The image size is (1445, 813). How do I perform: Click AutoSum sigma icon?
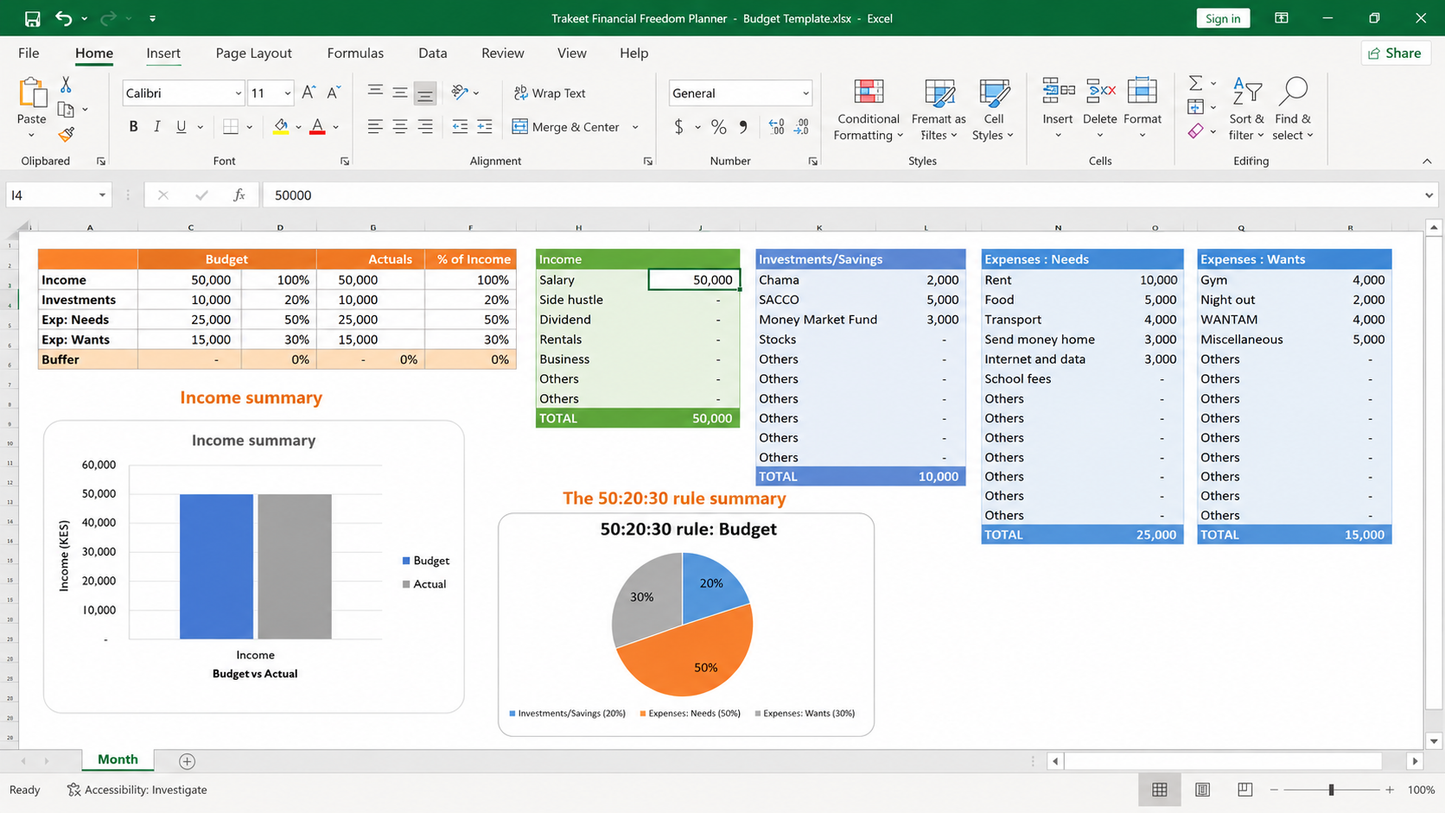pyautogui.click(x=1195, y=83)
